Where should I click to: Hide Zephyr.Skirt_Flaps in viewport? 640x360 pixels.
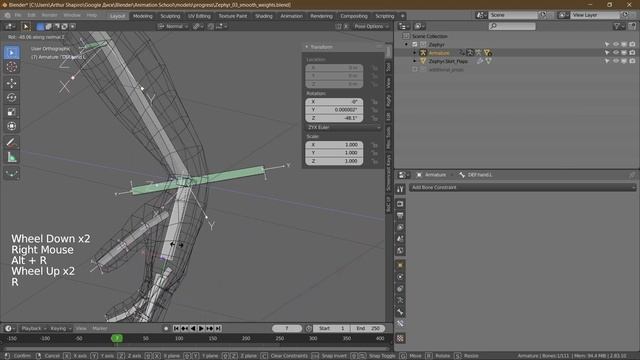coord(616,61)
